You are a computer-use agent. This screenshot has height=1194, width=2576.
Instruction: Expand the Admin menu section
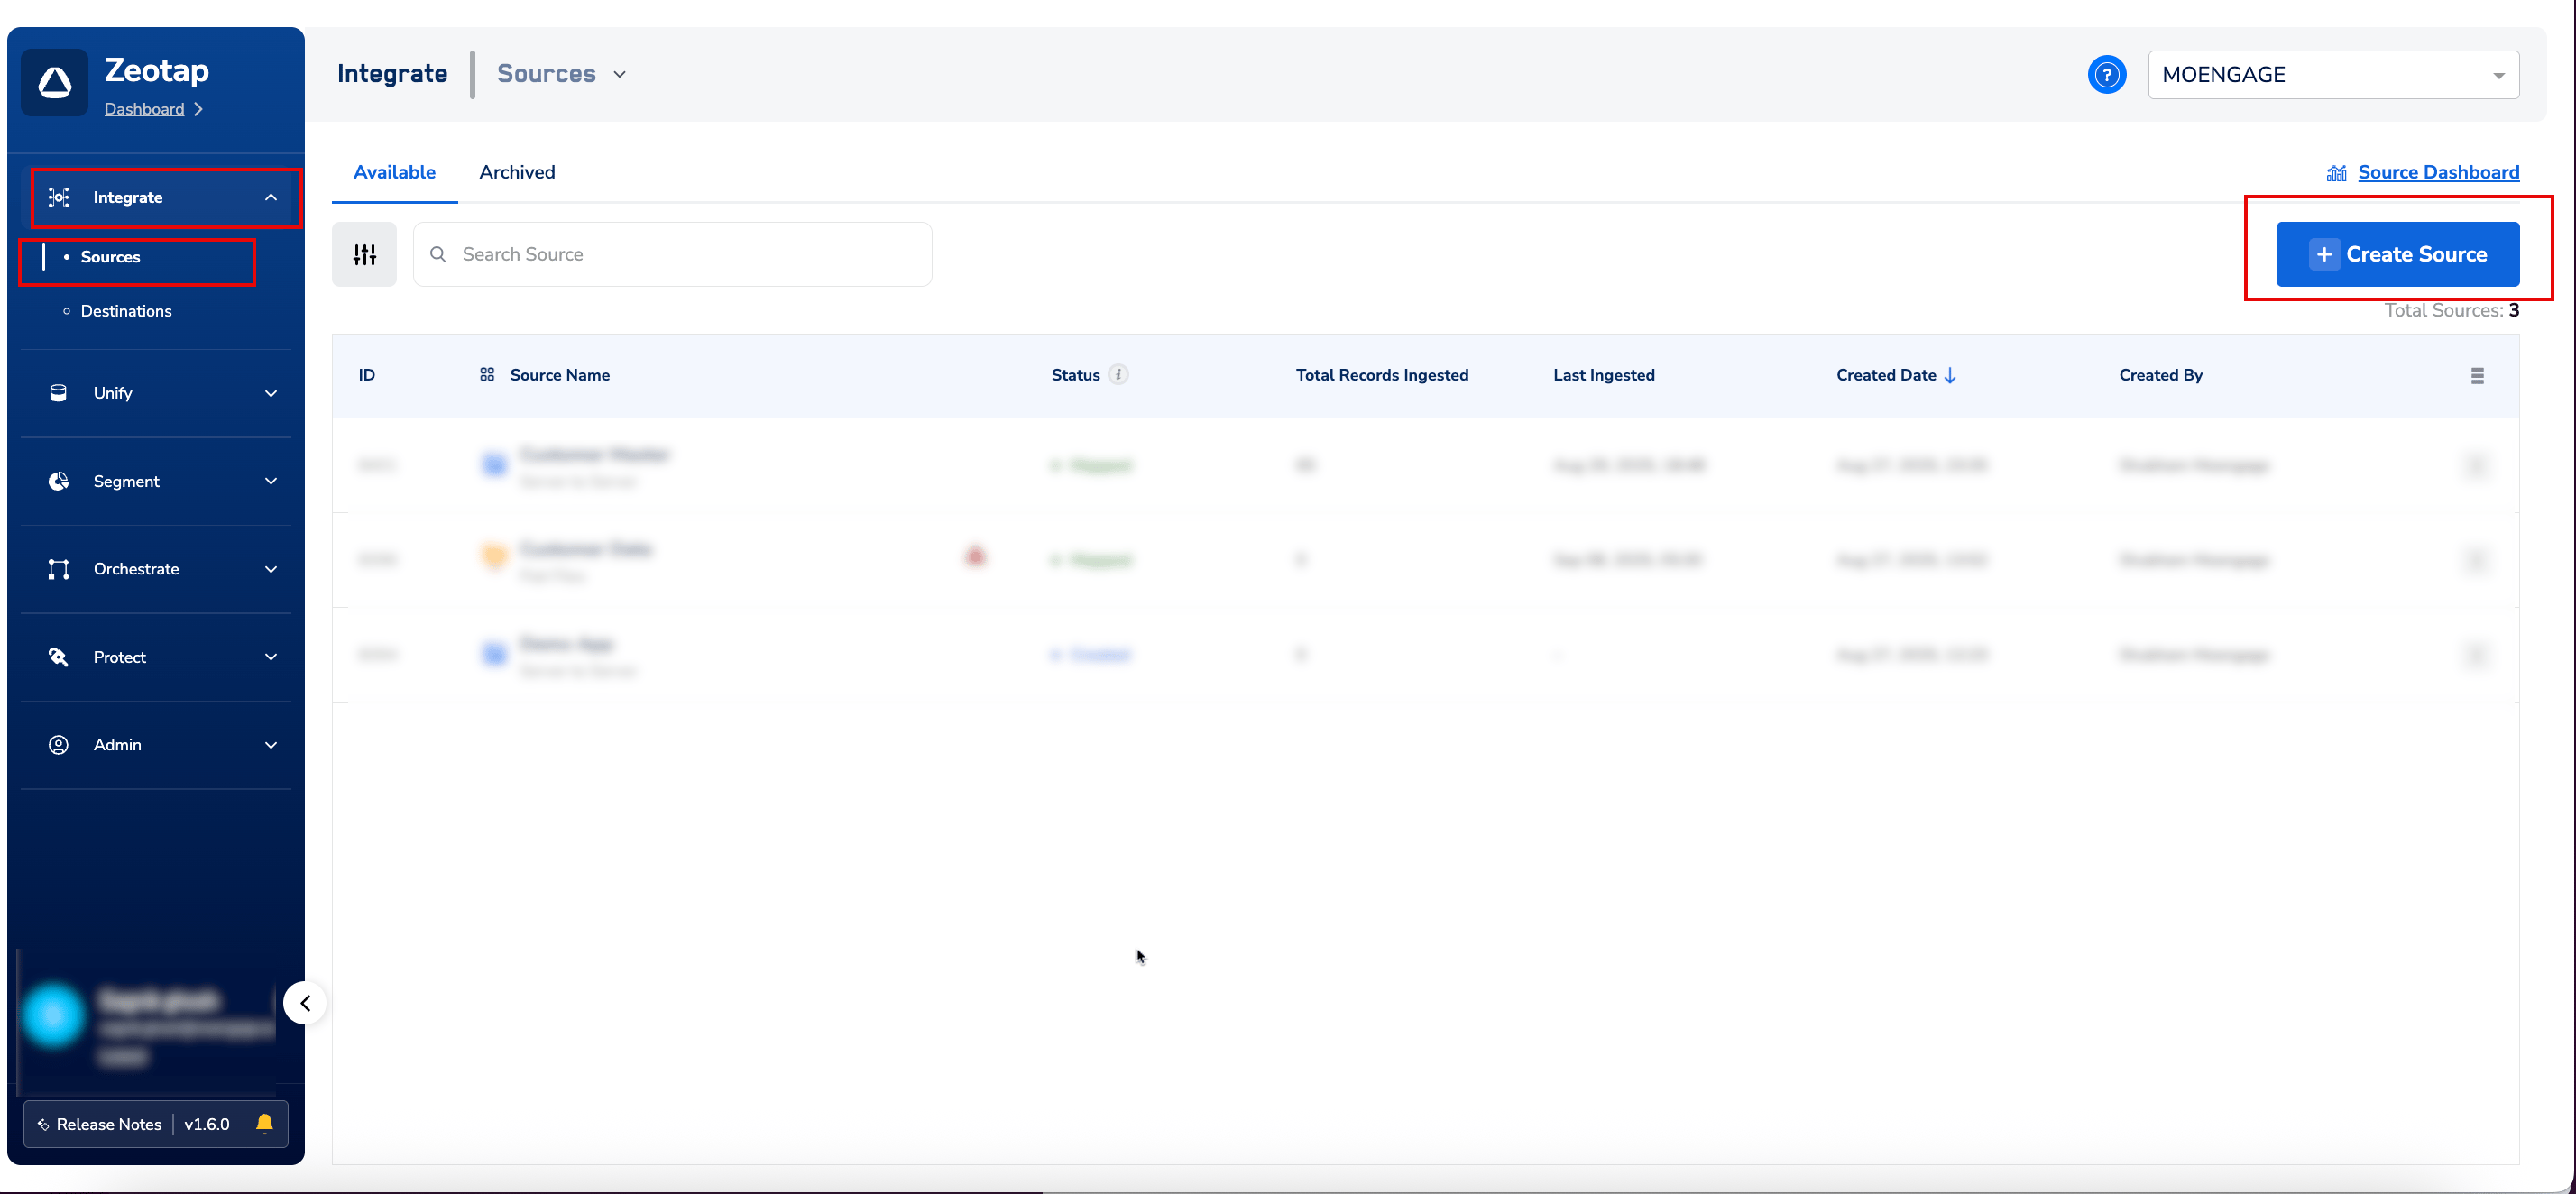click(271, 745)
